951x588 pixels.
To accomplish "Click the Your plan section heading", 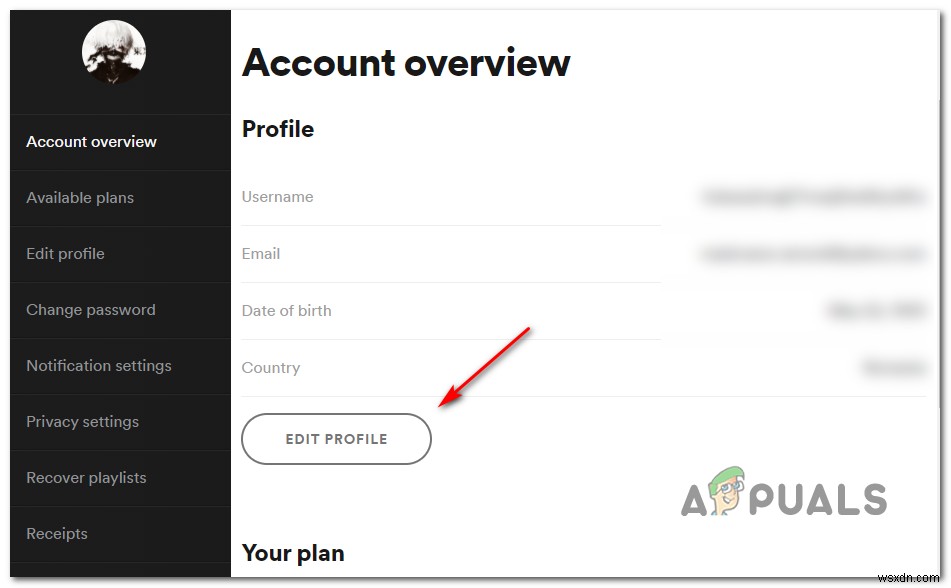I will [293, 553].
